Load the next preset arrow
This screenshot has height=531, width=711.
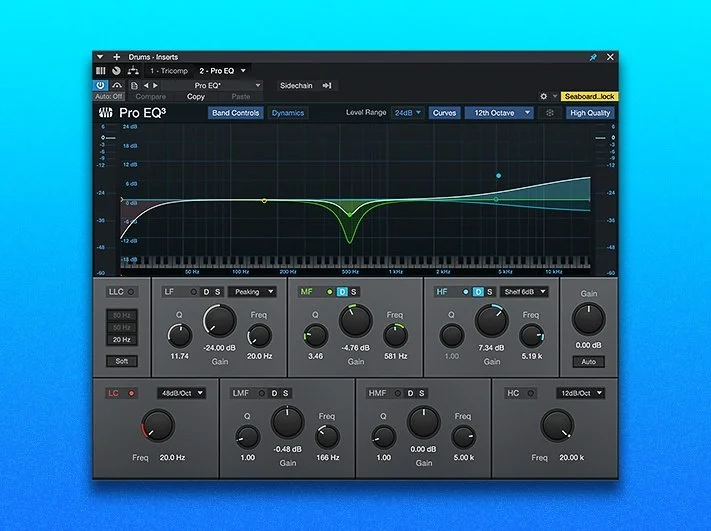155,85
